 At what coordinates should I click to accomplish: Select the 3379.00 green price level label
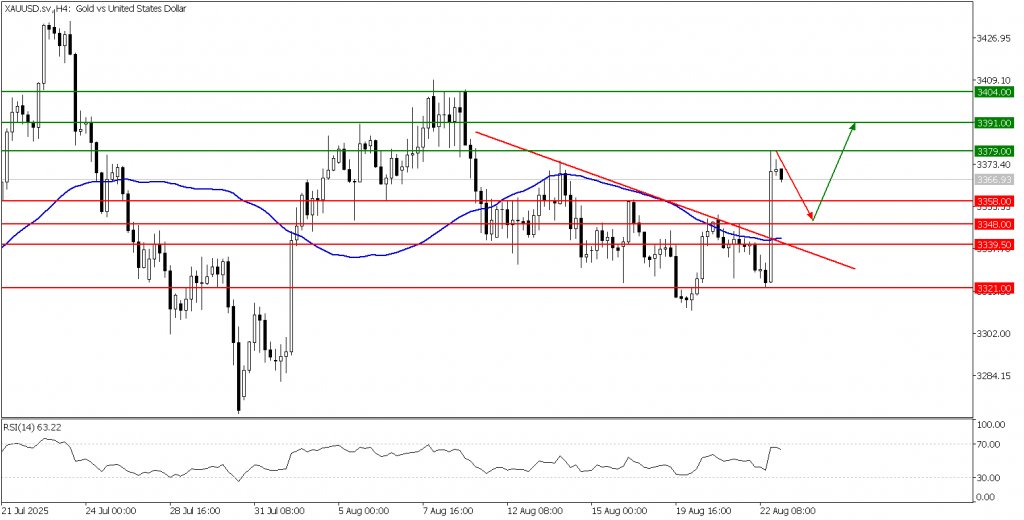pyautogui.click(x=994, y=151)
